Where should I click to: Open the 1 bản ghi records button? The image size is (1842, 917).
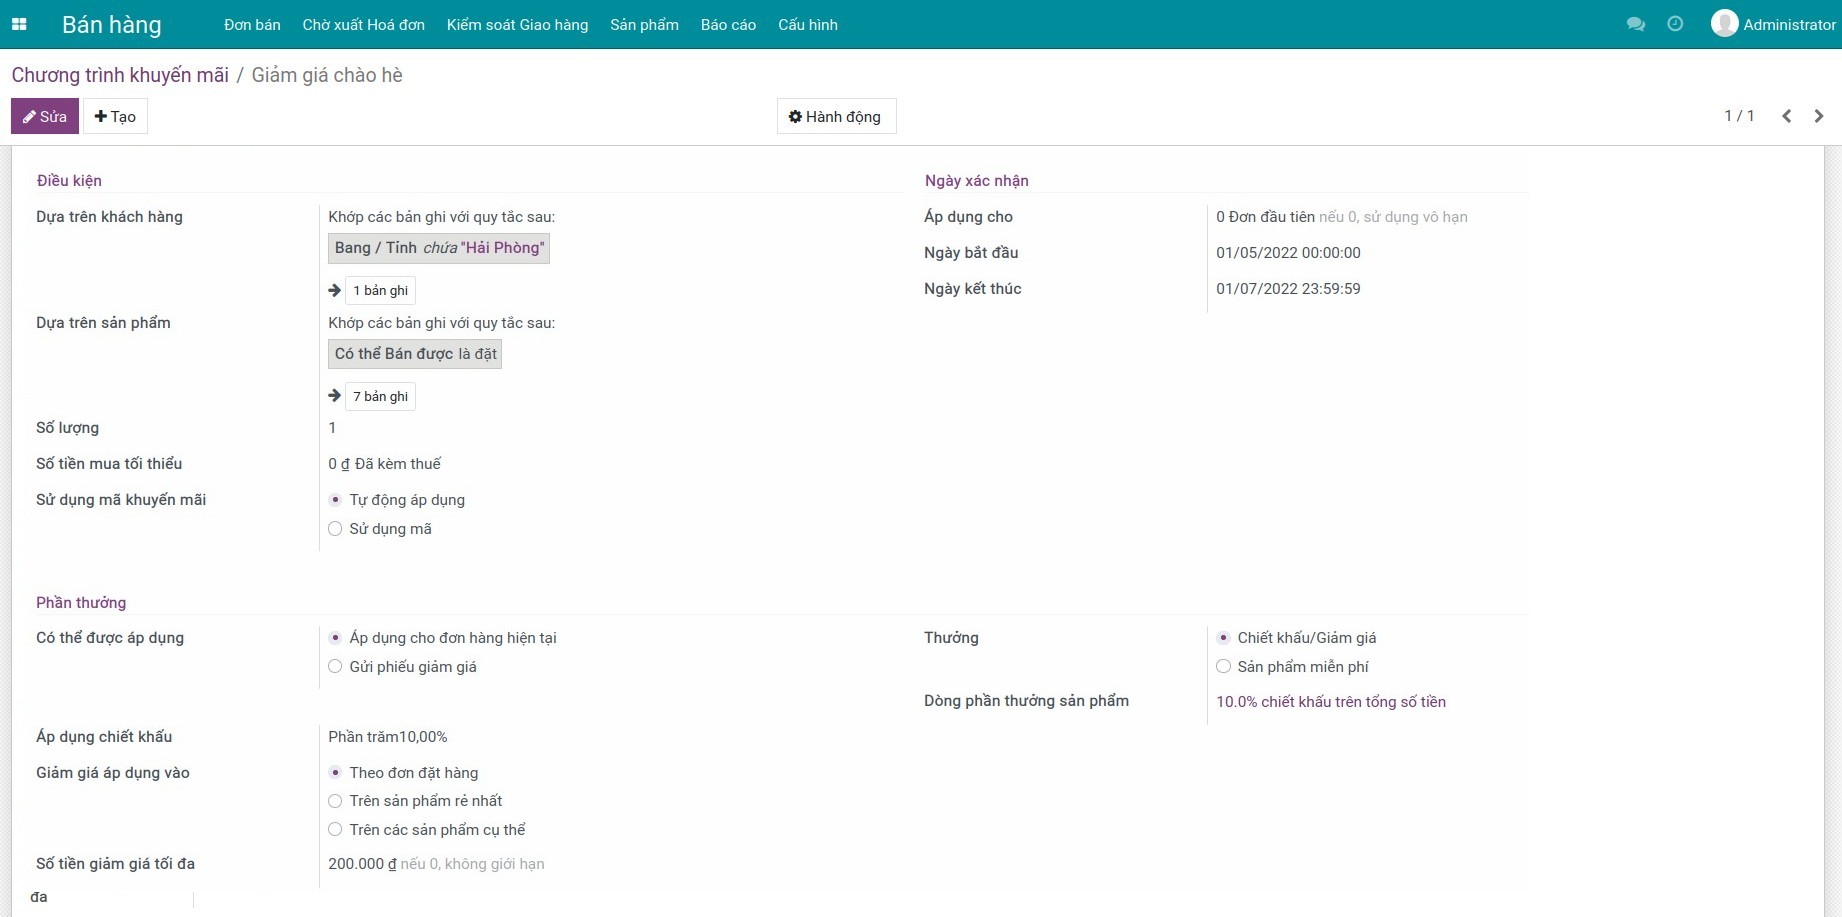380,290
